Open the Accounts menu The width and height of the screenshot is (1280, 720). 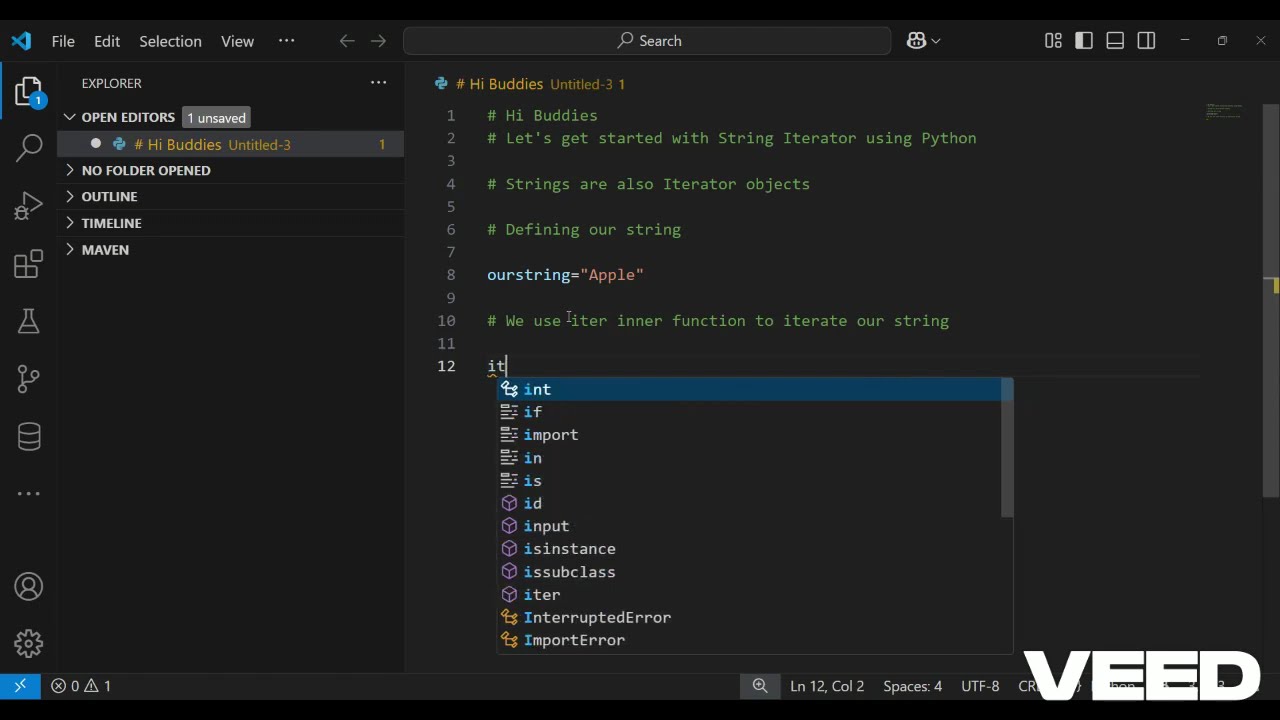pyautogui.click(x=29, y=587)
